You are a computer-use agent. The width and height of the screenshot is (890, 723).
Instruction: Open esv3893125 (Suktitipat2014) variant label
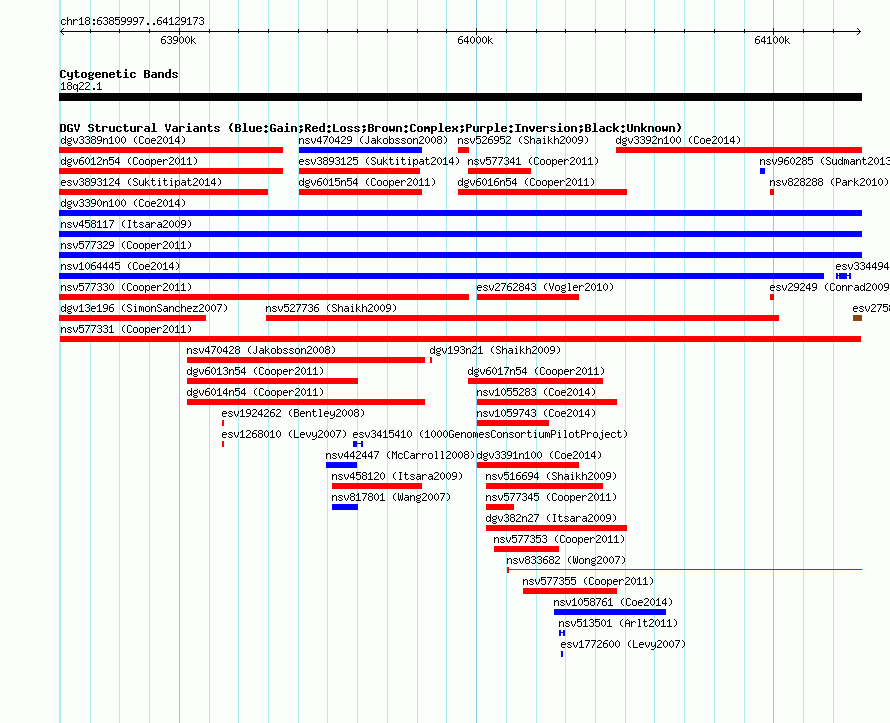pos(379,161)
